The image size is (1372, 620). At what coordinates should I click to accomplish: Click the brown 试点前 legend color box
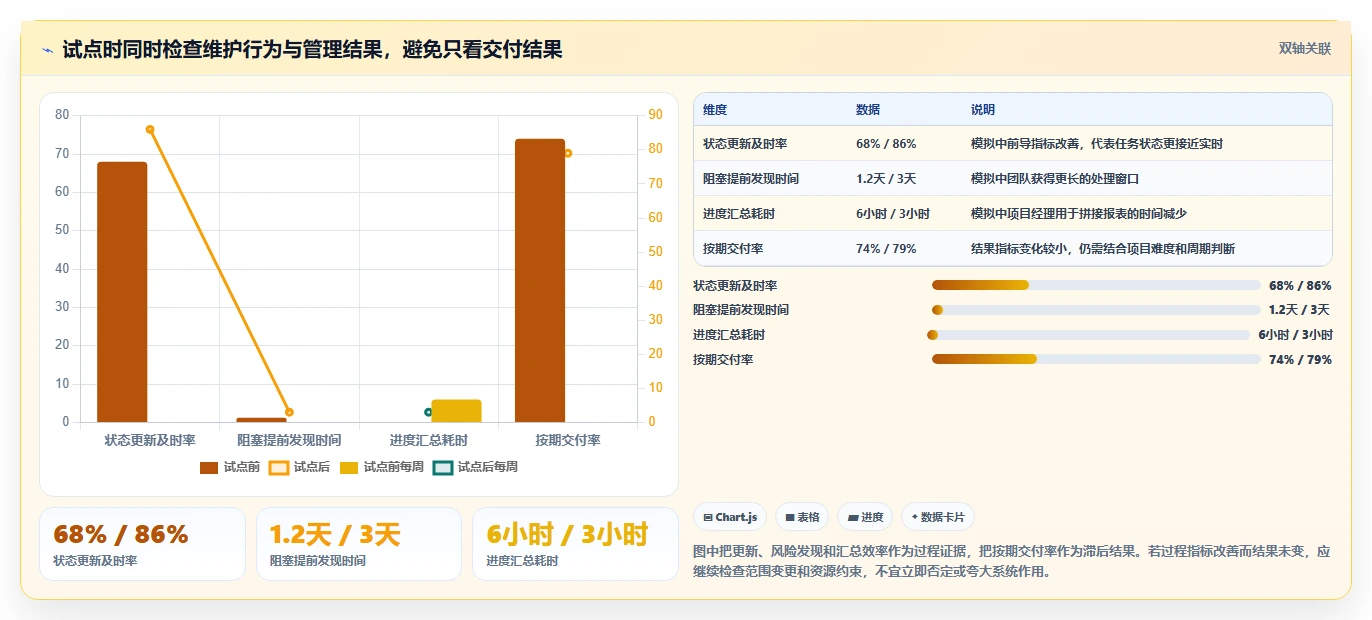(x=209, y=467)
